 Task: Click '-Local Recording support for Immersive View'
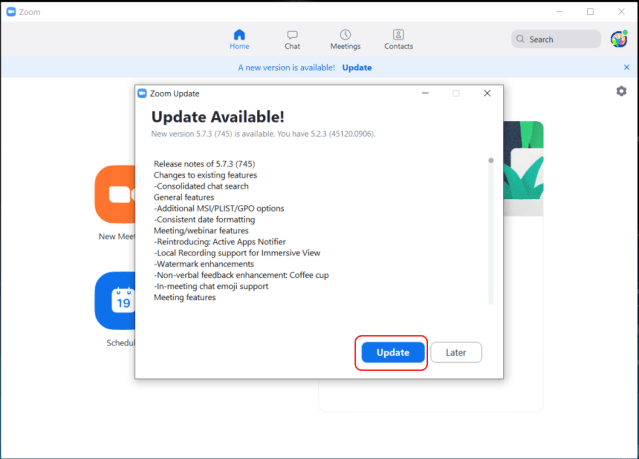237,253
